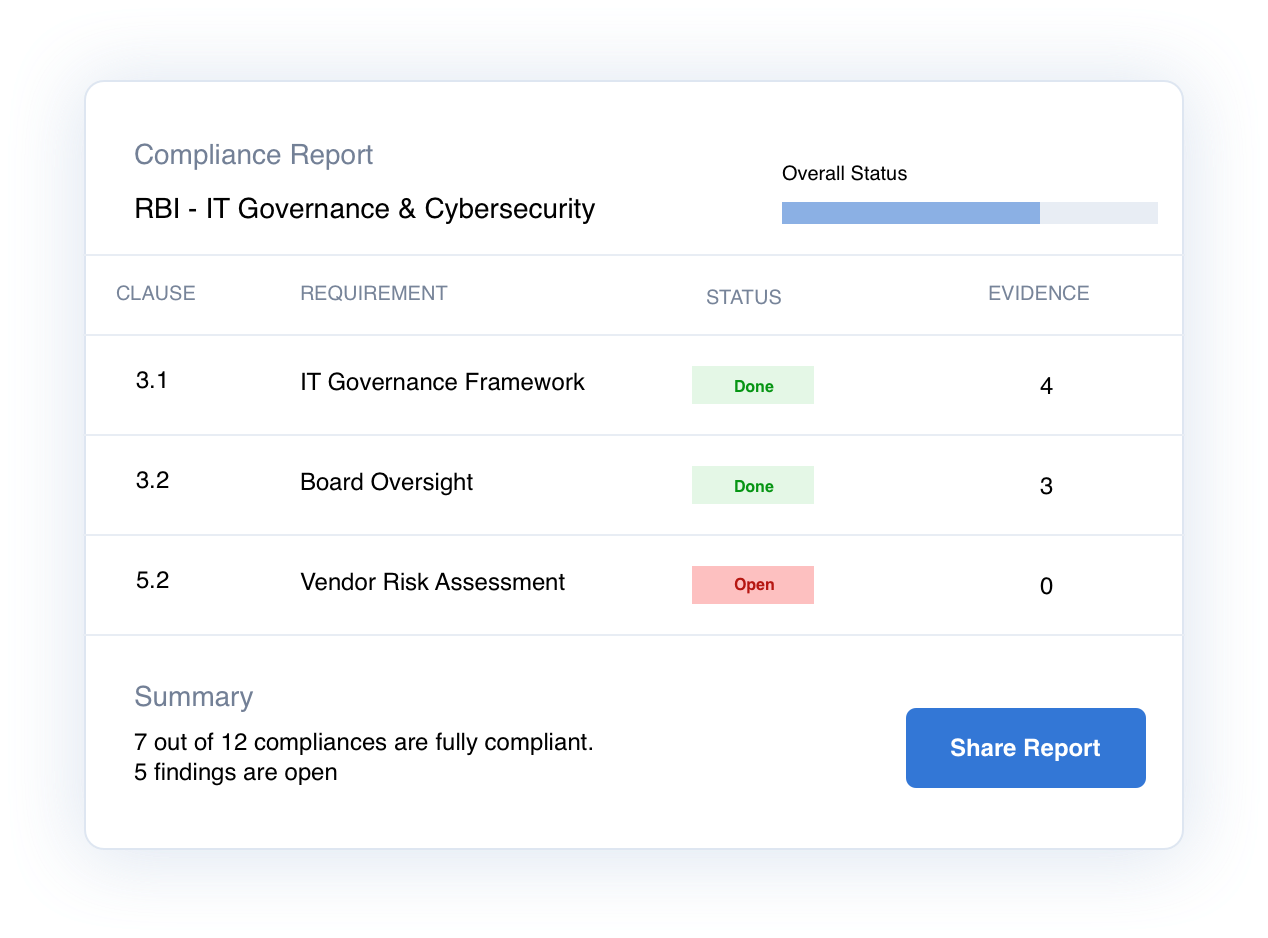The height and width of the screenshot is (938, 1268).
Task: Select clause 5.2 in the table
Action: tap(152, 580)
